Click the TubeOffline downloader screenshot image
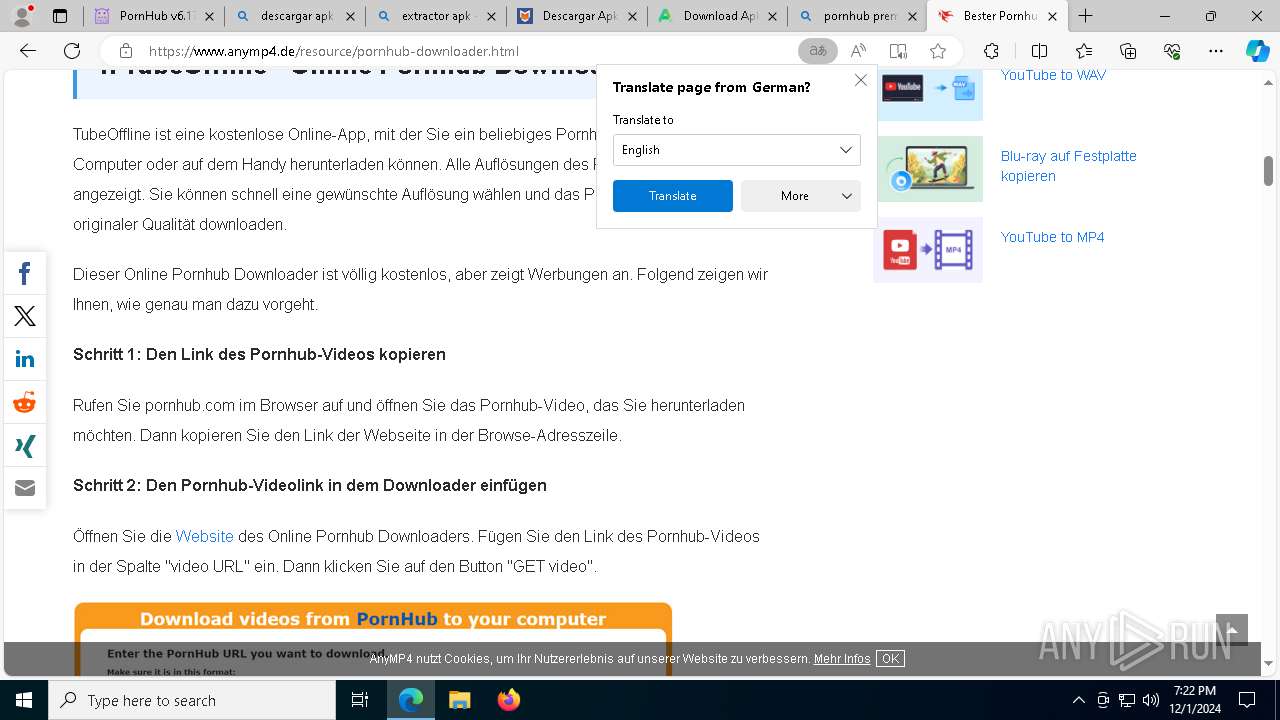 pos(372,638)
